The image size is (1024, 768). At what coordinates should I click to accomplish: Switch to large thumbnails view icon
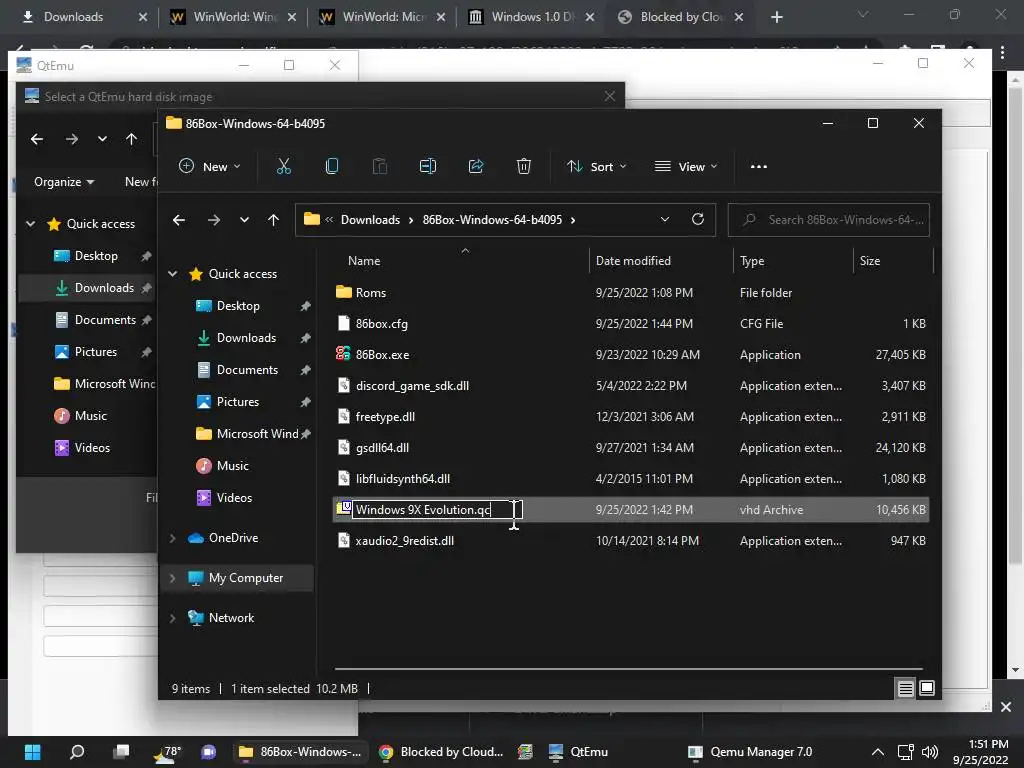point(927,688)
